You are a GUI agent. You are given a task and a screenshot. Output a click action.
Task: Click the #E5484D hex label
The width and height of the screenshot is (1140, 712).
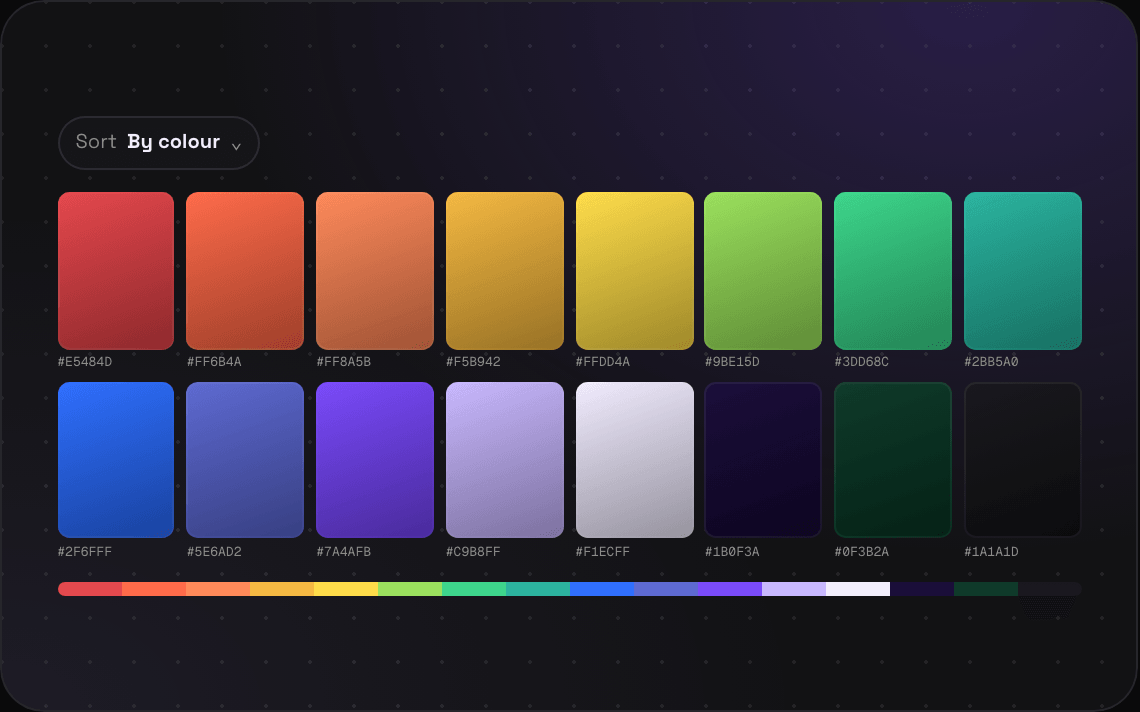click(x=85, y=361)
